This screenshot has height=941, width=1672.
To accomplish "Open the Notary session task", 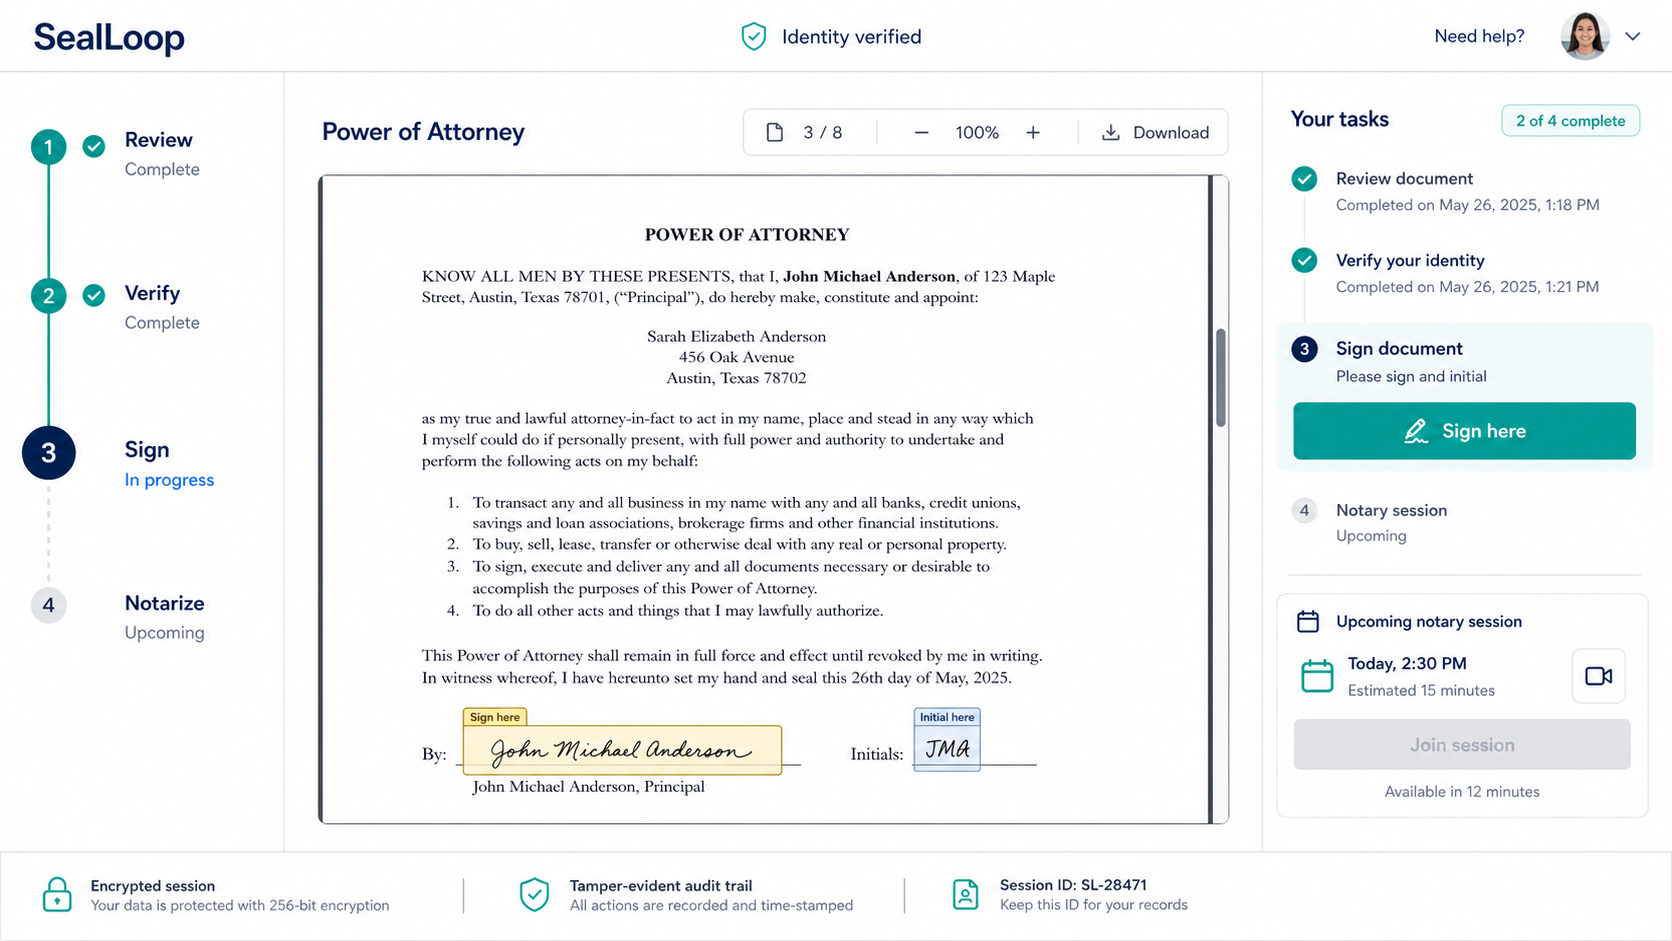I will click(x=1391, y=510).
